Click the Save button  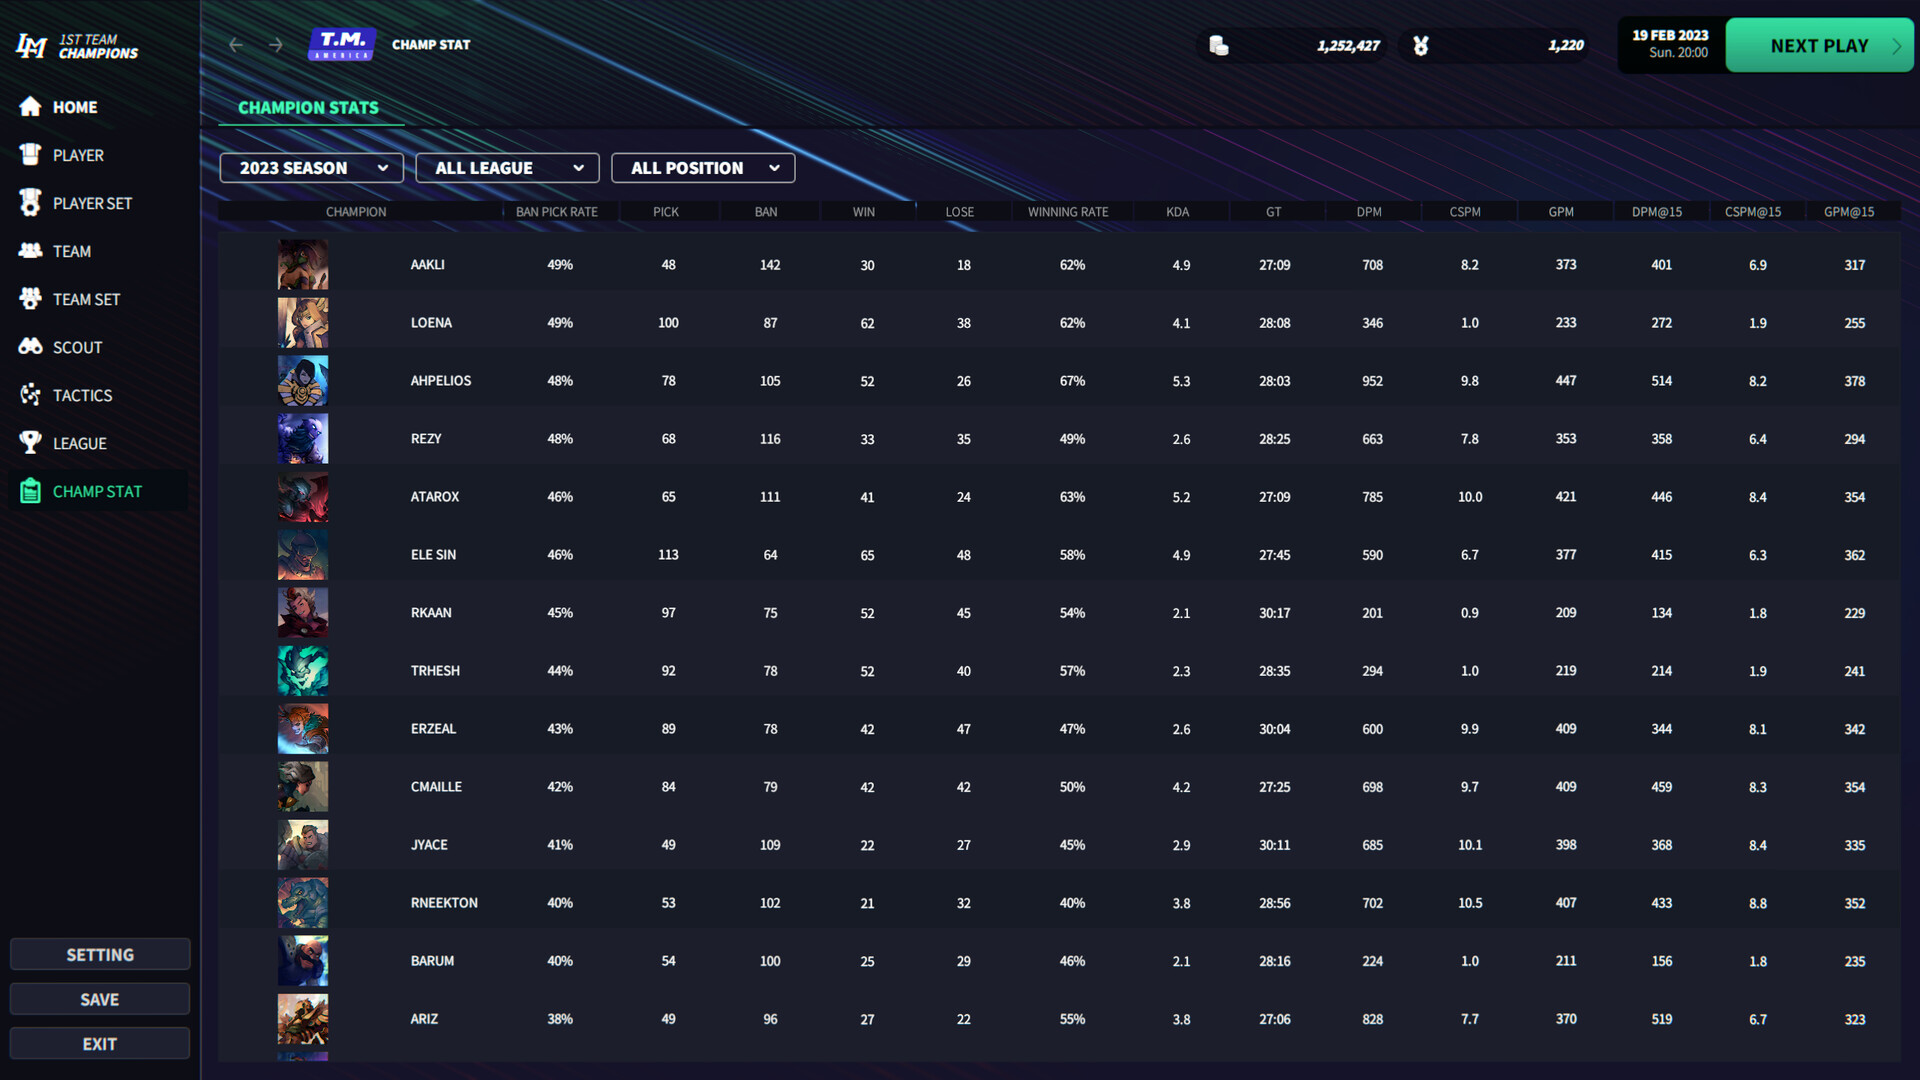click(99, 998)
